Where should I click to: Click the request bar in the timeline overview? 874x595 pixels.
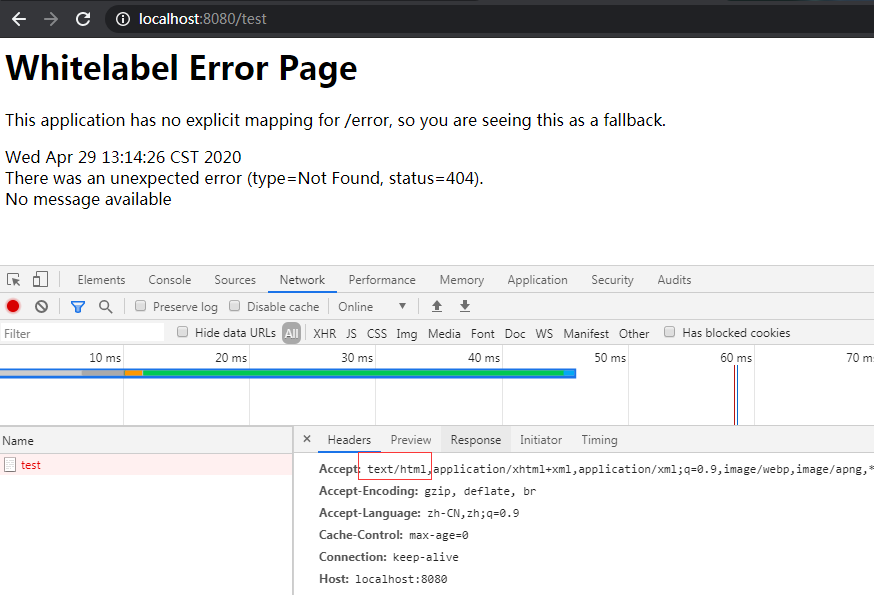[288, 373]
